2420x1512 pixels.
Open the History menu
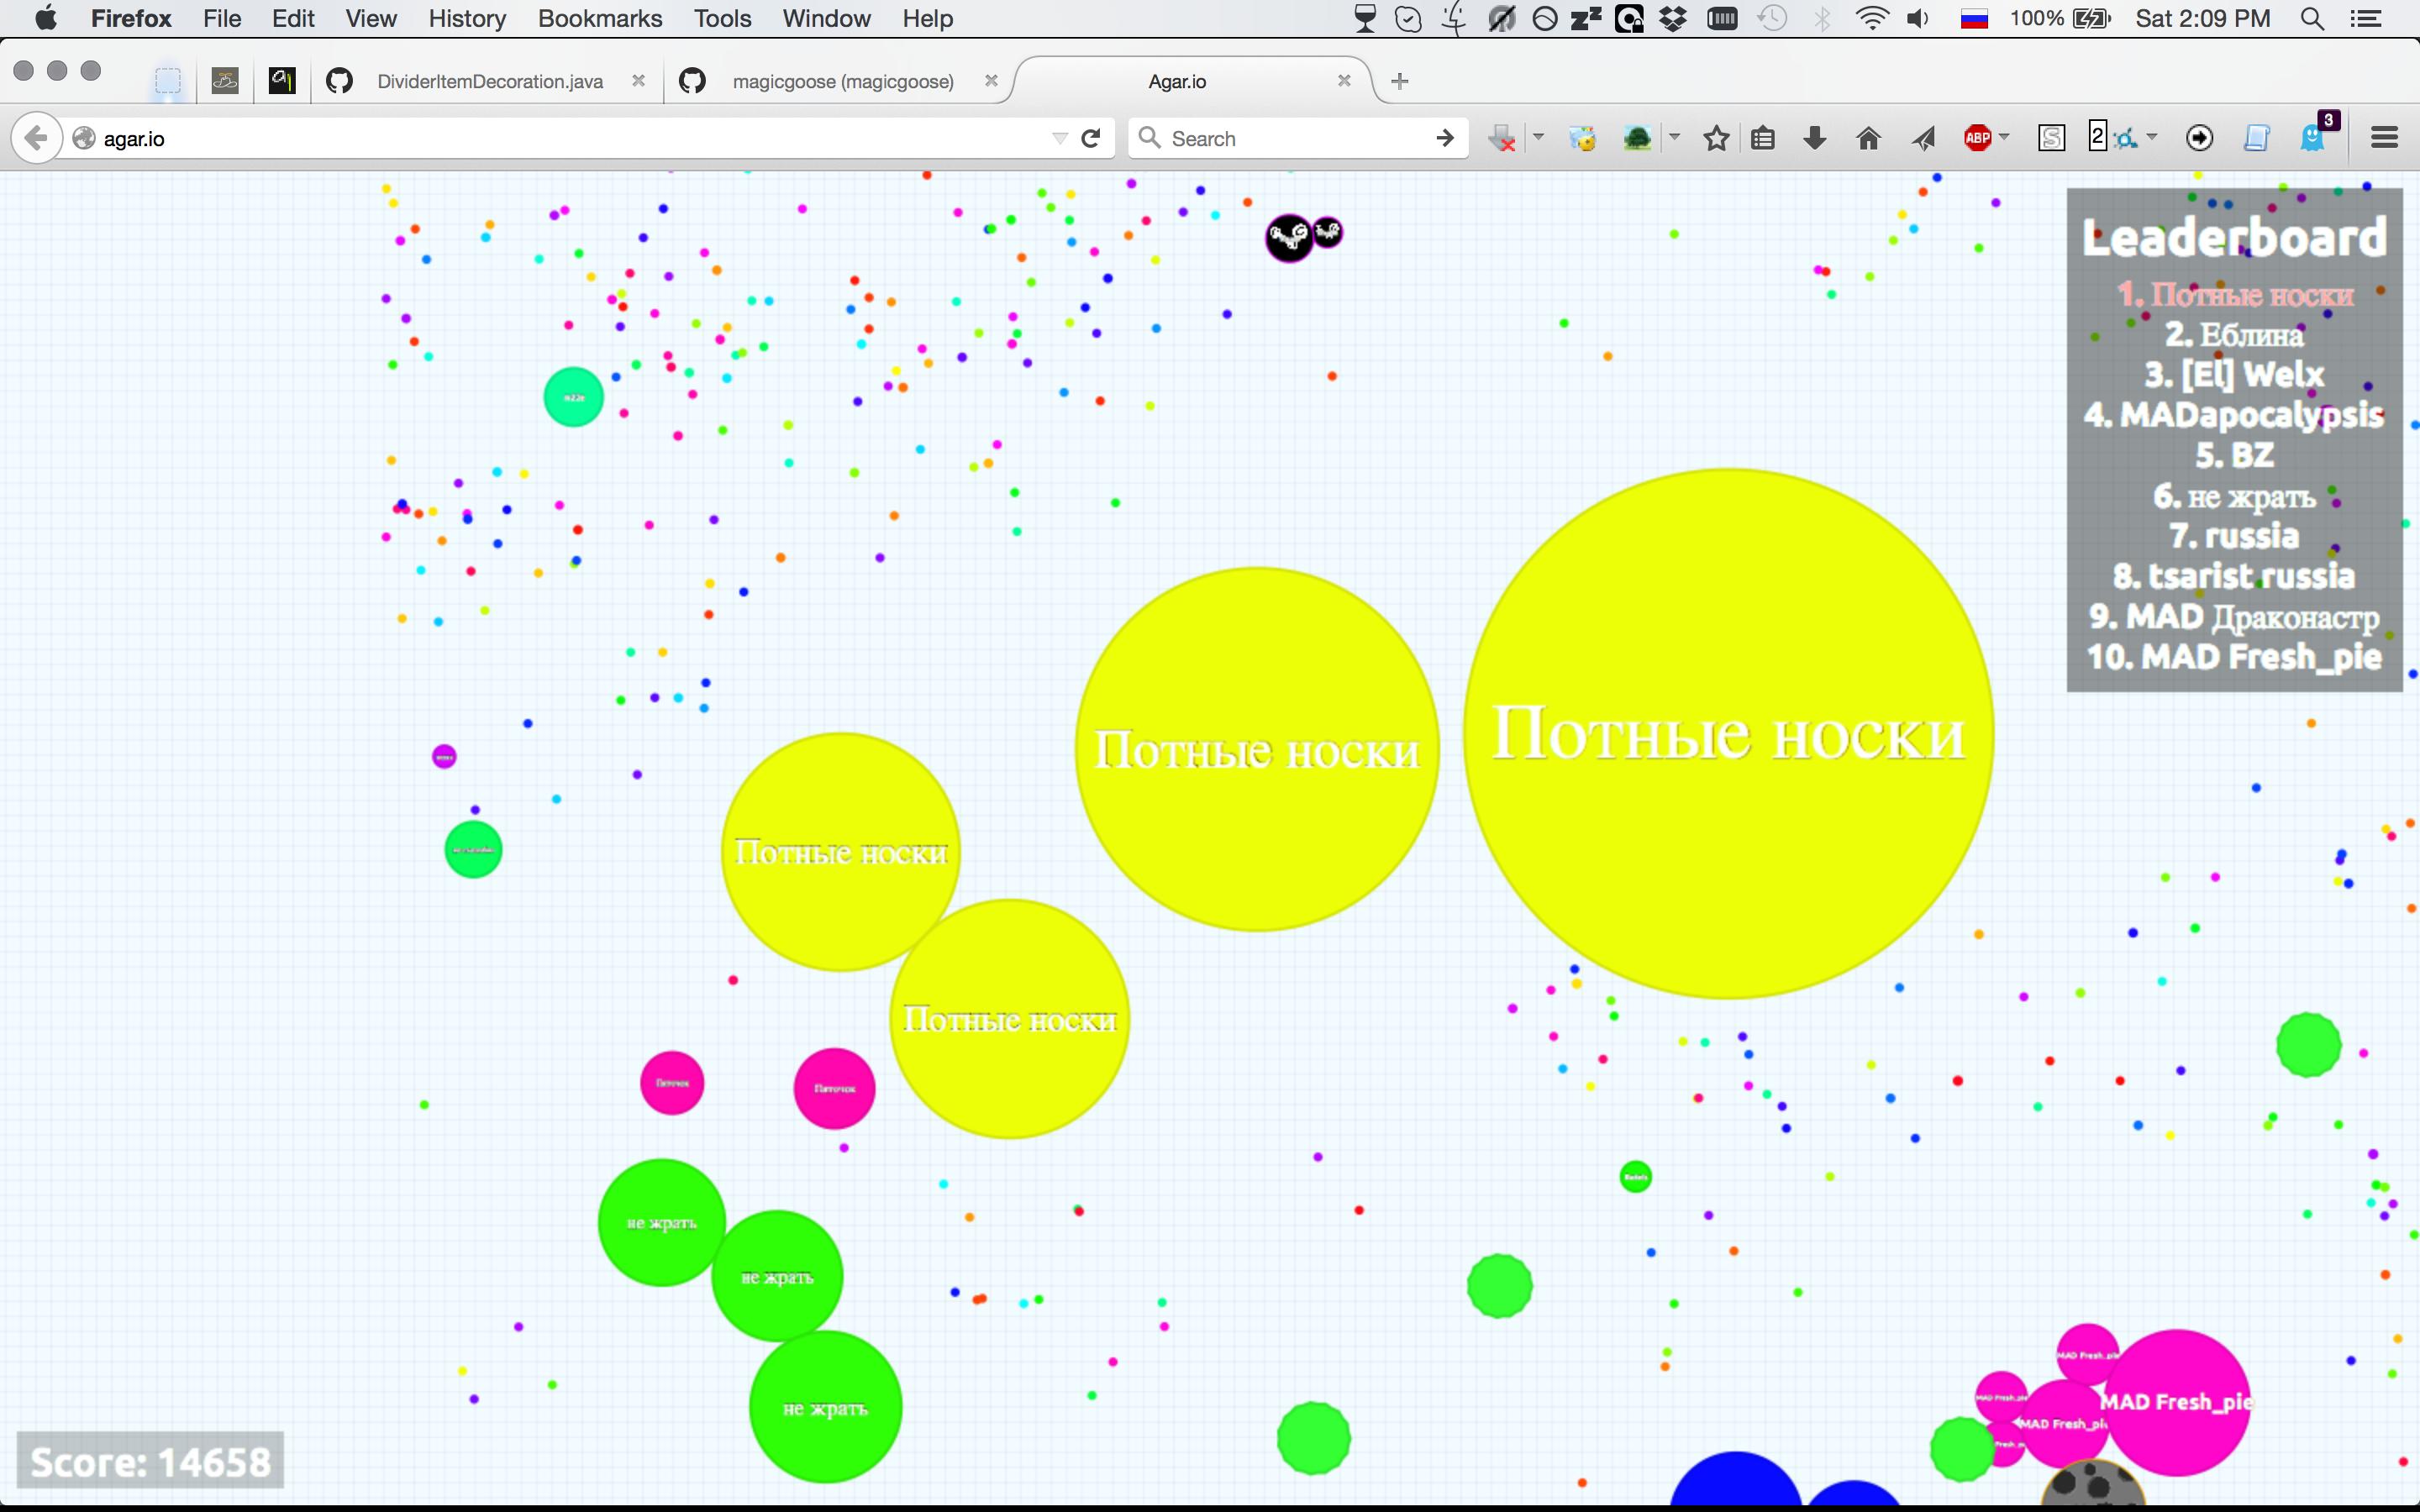pos(467,18)
